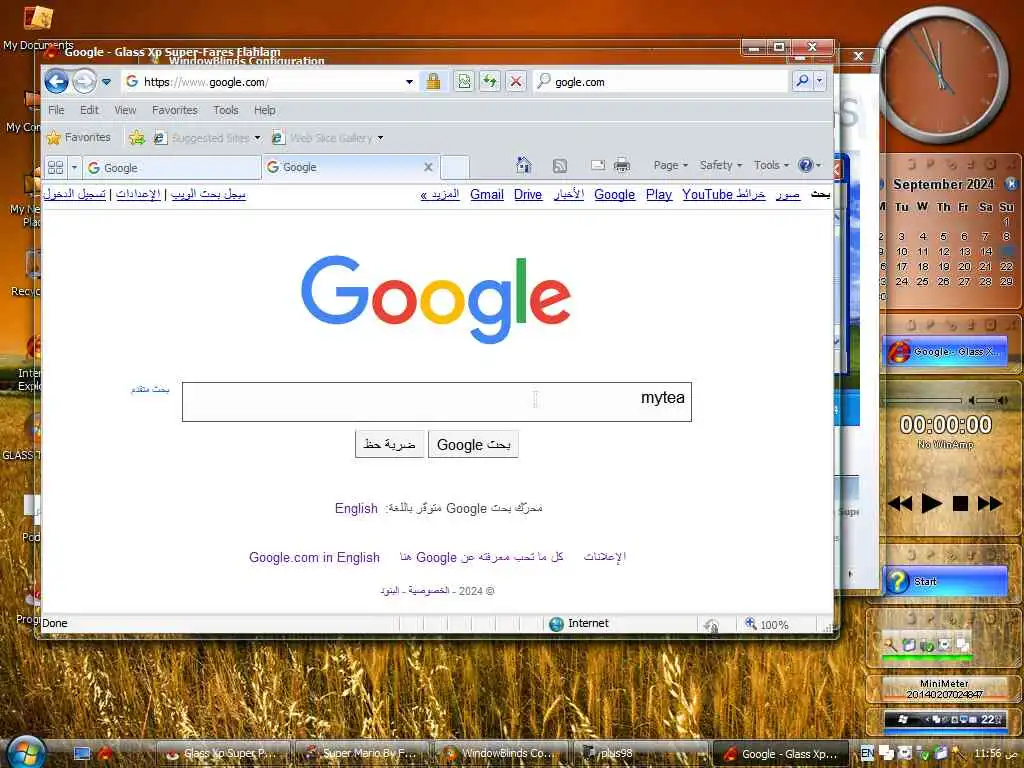
Task: Switch to the first Google tab
Action: pyautogui.click(x=172, y=168)
